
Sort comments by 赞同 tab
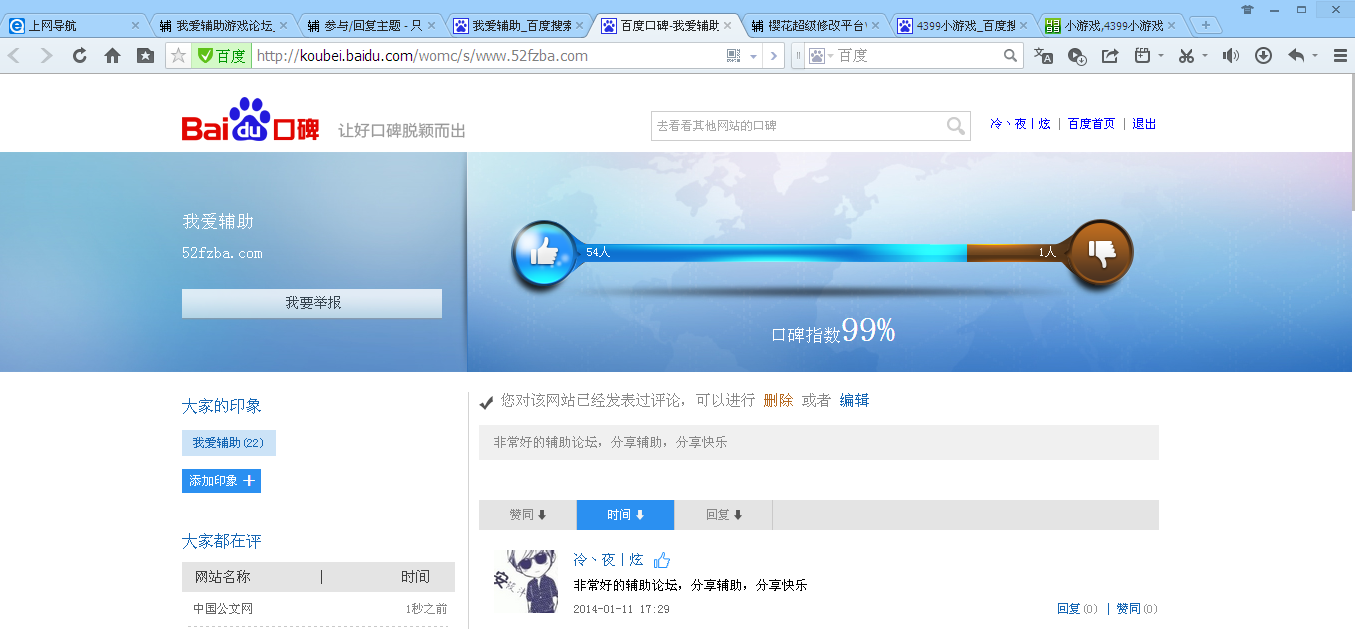pos(527,515)
